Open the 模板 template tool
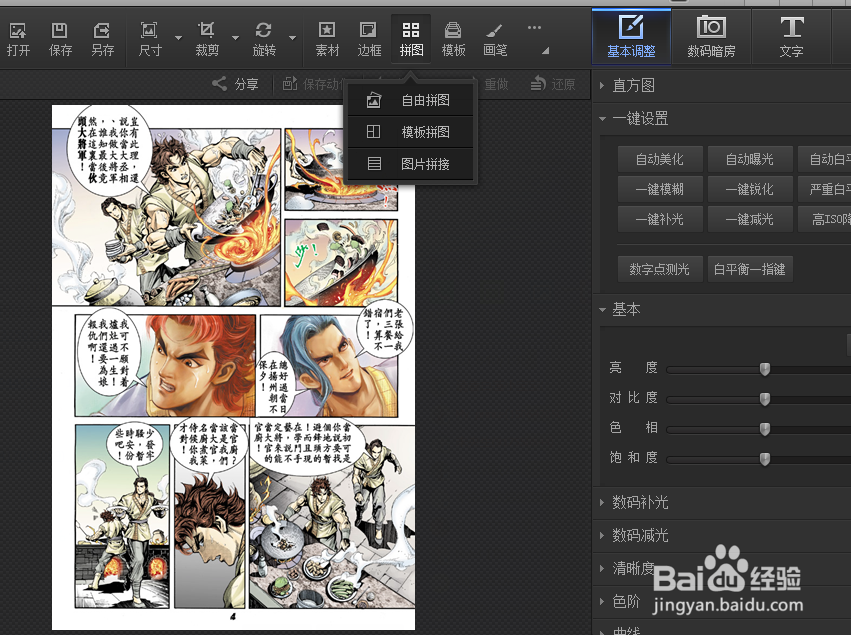Viewport: 851px width, 635px height. [x=453, y=39]
